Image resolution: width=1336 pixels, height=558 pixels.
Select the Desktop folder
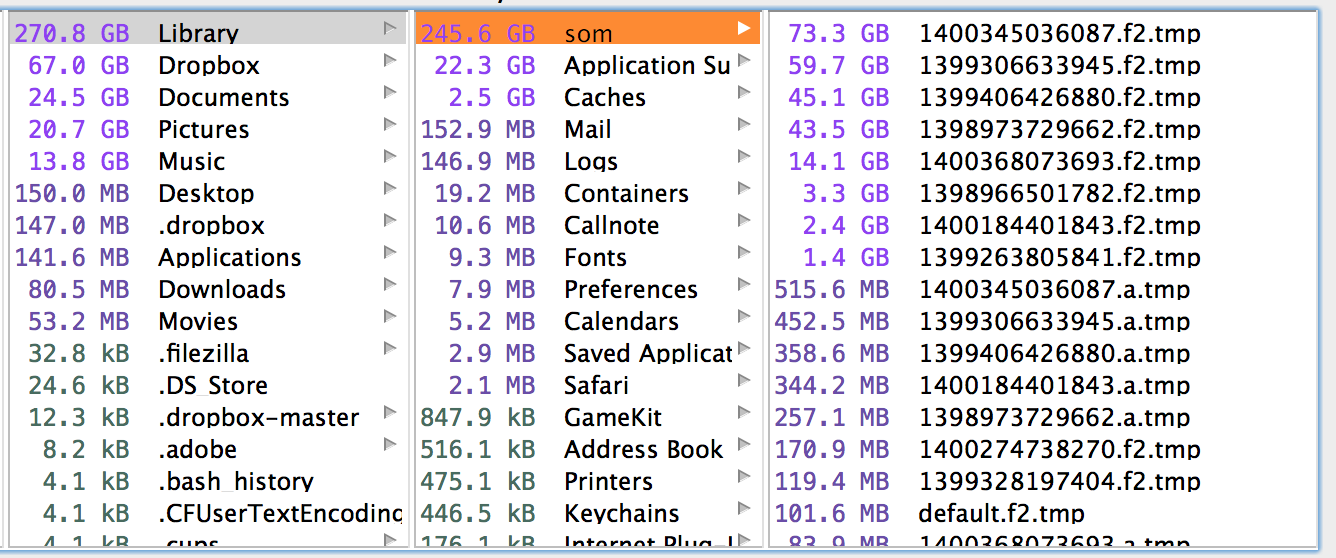208,193
